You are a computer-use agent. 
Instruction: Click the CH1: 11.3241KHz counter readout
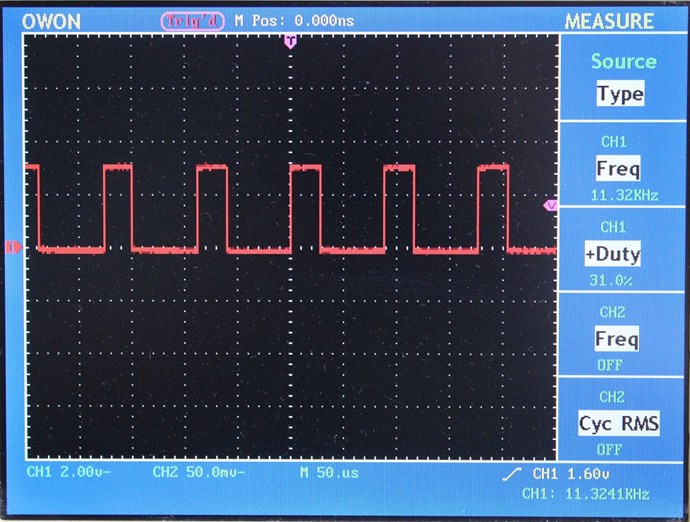[x=586, y=494]
